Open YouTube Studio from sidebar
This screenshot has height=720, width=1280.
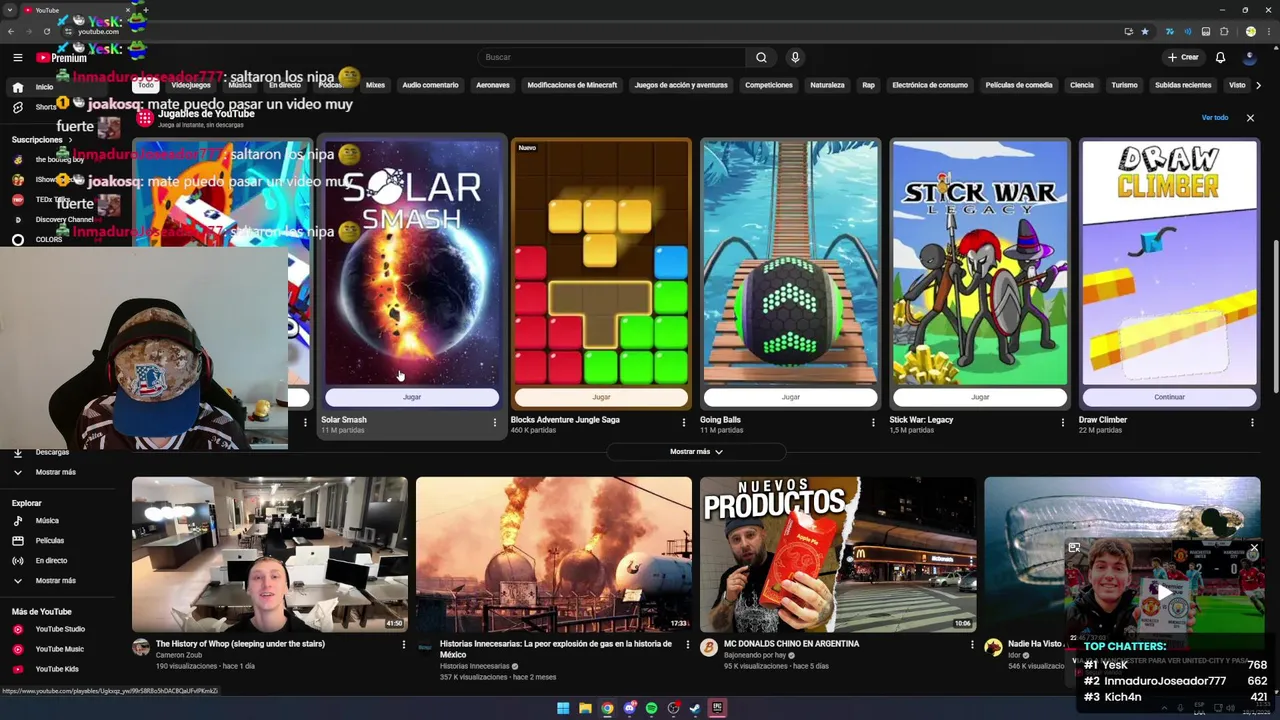60,629
